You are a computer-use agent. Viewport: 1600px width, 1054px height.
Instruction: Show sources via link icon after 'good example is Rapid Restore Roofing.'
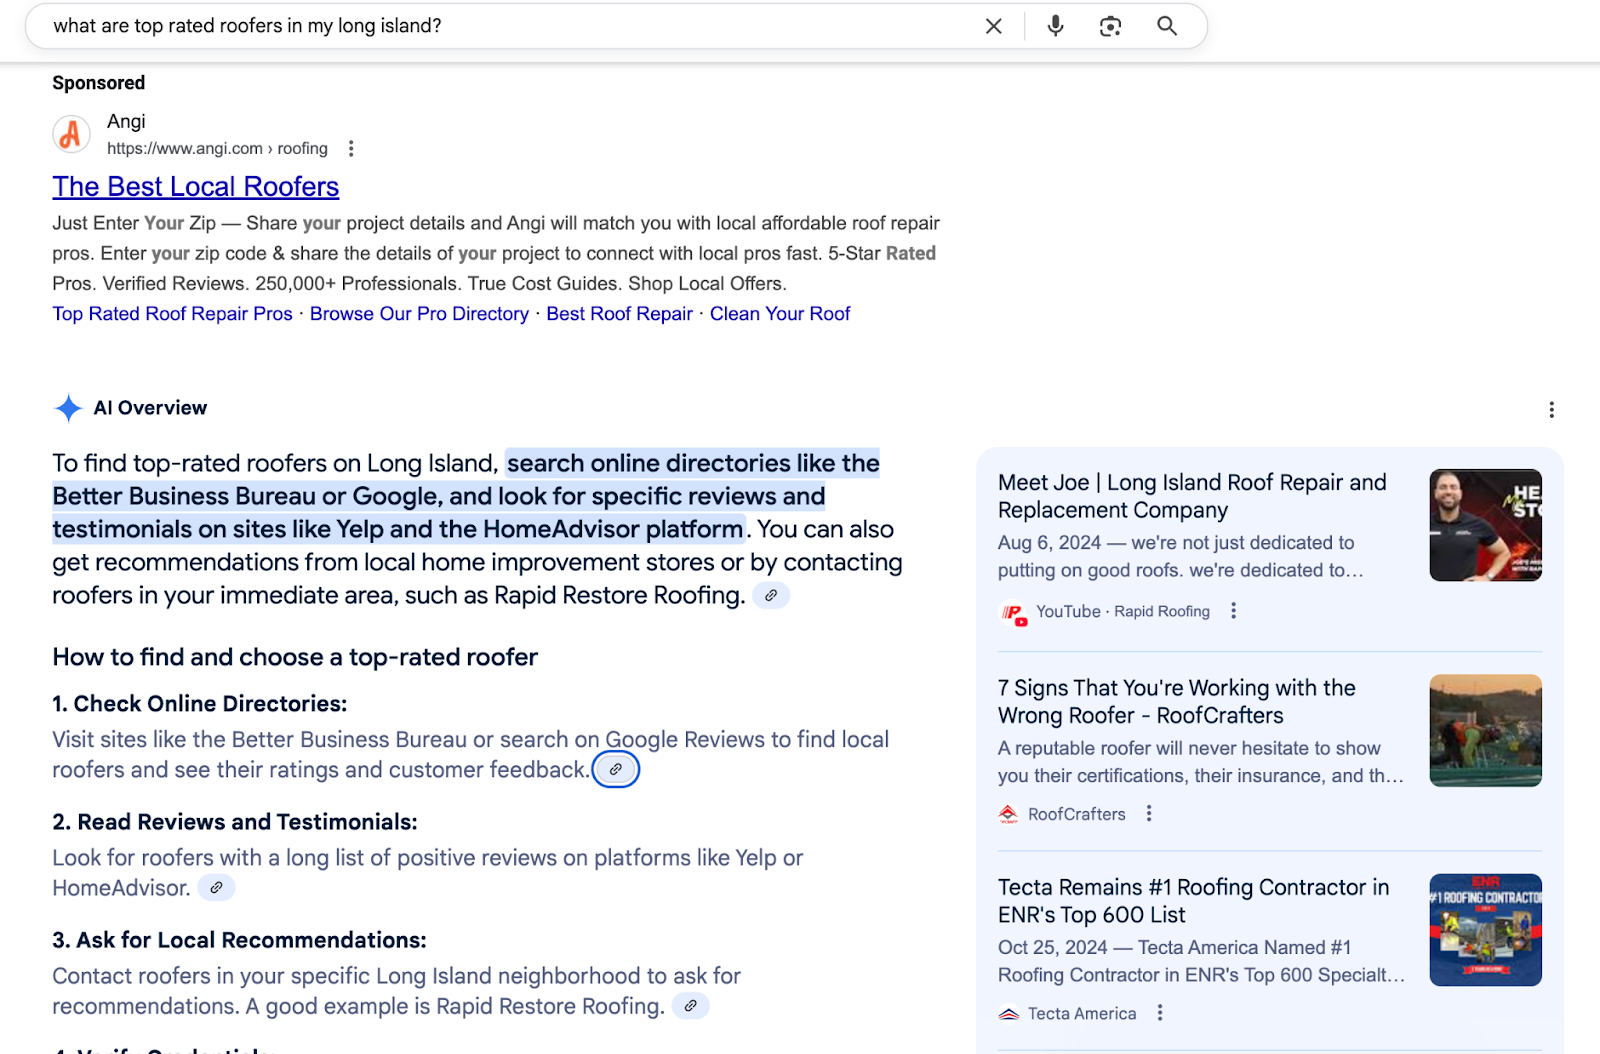690,1006
